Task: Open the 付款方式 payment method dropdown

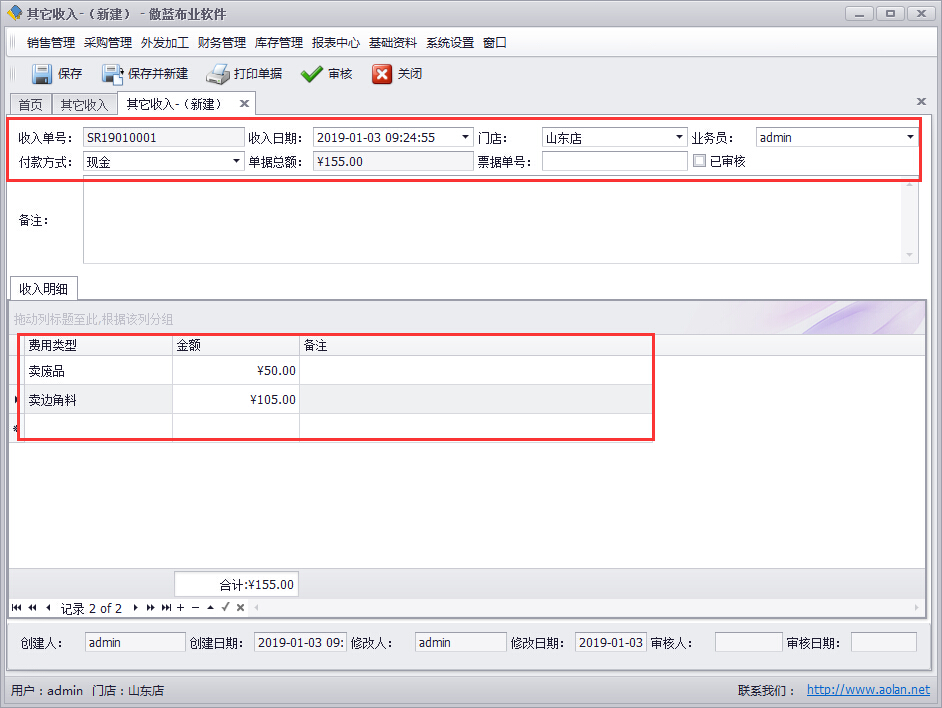Action: [236, 161]
